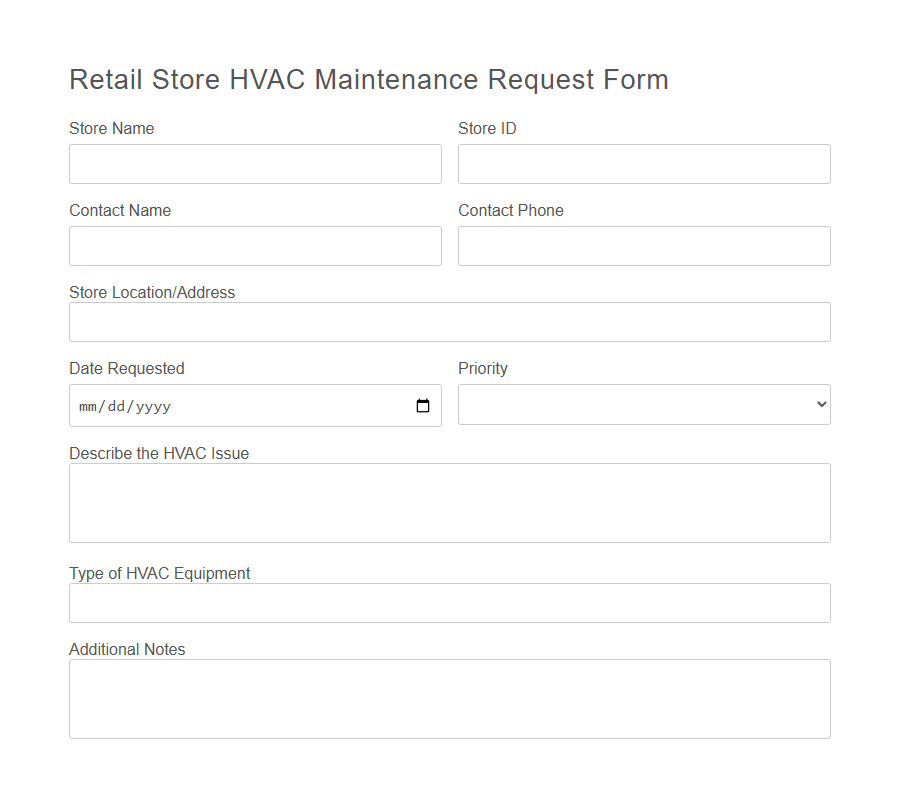Click the Date Requested label
This screenshot has height=807, width=900.
(x=126, y=368)
